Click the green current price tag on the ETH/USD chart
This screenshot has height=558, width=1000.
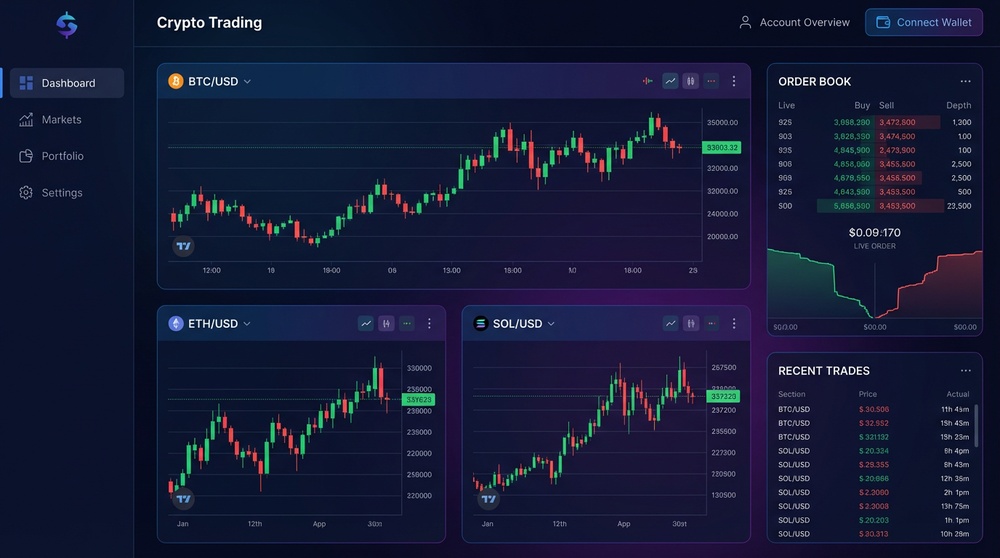pyautogui.click(x=418, y=399)
